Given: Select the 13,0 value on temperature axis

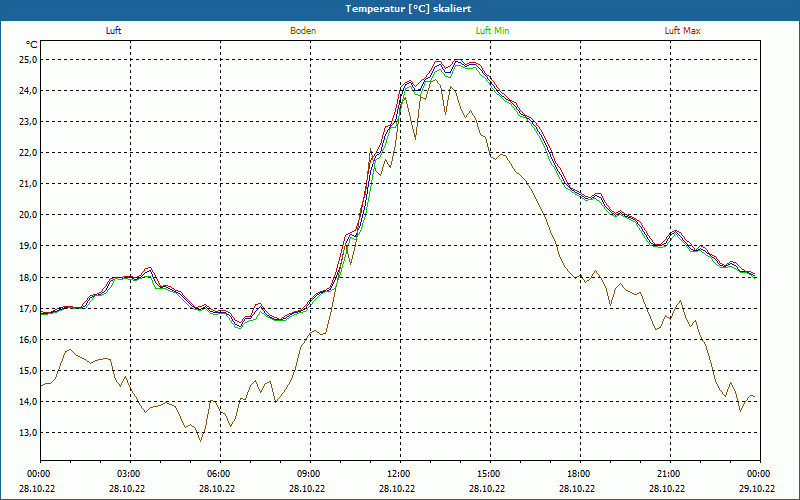Looking at the screenshot, I should [29, 433].
